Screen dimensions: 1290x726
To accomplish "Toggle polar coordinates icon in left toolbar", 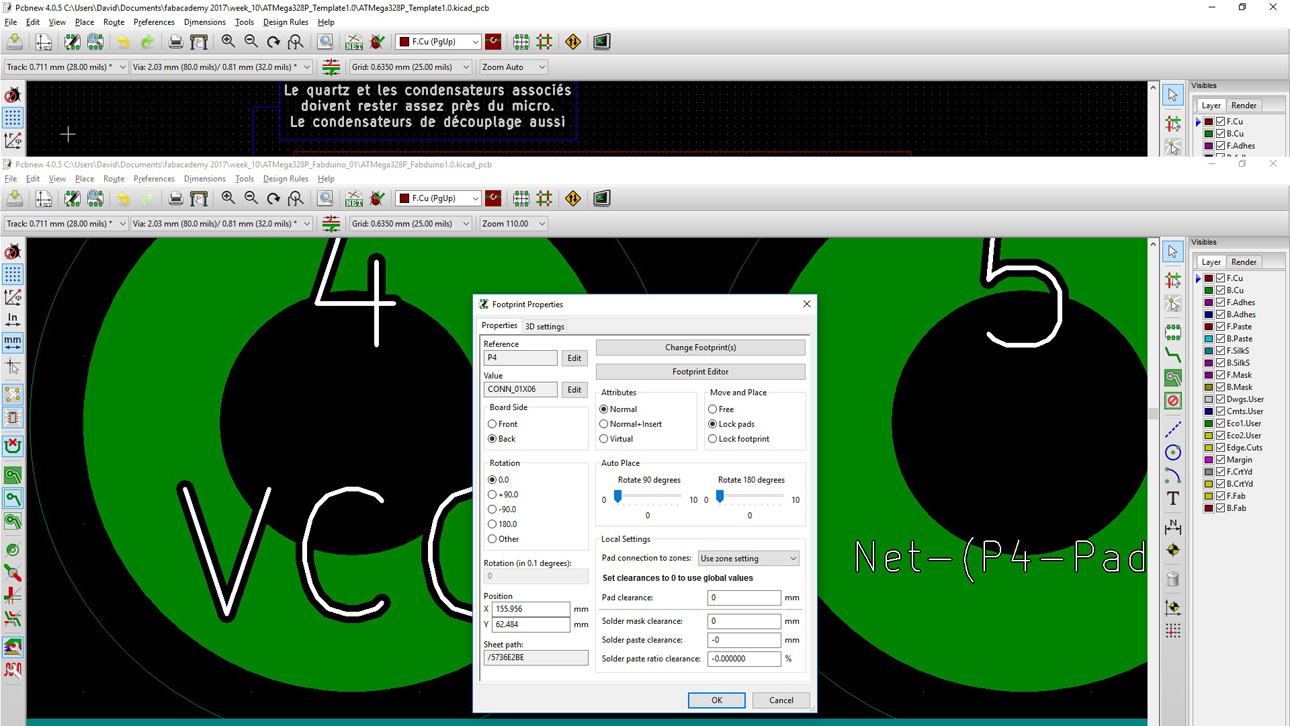I will [13, 297].
